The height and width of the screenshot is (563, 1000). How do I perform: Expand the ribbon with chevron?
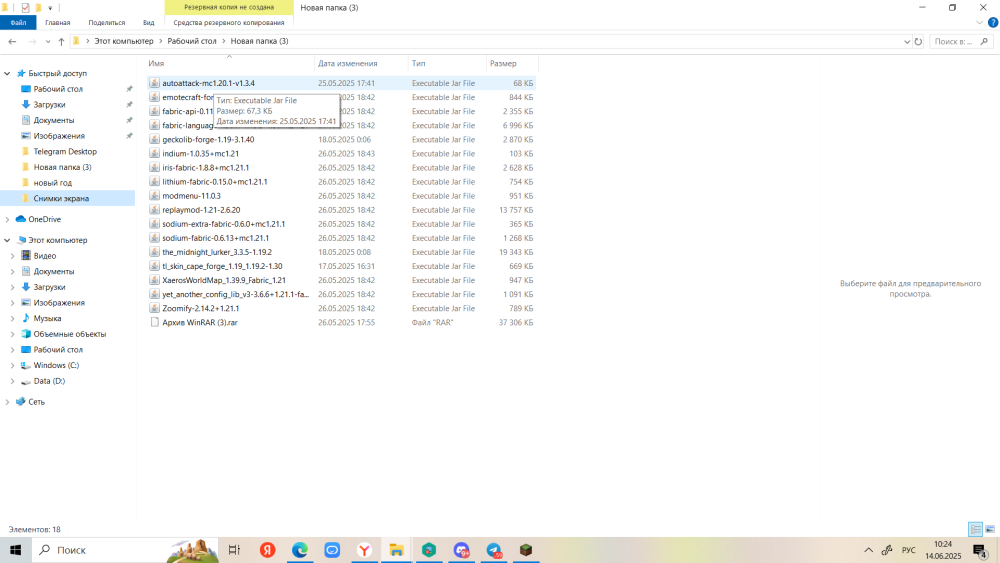click(980, 22)
